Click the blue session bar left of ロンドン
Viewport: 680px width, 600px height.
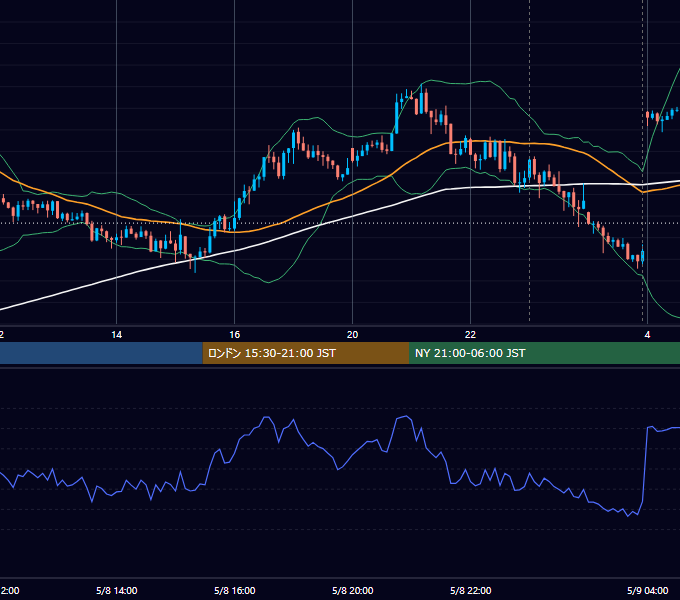pos(101,353)
